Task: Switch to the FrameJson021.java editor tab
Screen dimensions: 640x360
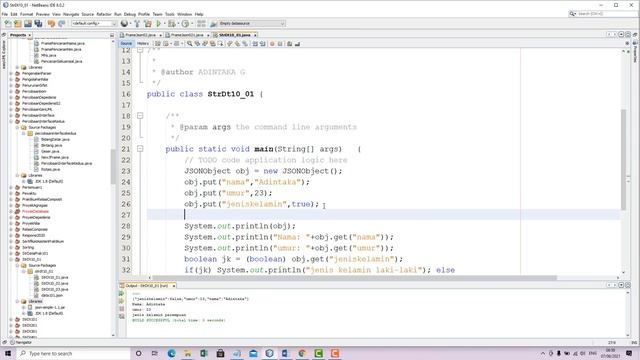Action: pyautogui.click(x=187, y=35)
